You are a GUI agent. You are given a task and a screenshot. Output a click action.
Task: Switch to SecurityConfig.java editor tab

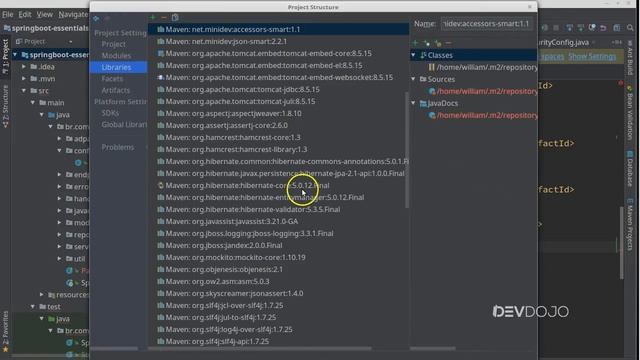coord(564,42)
